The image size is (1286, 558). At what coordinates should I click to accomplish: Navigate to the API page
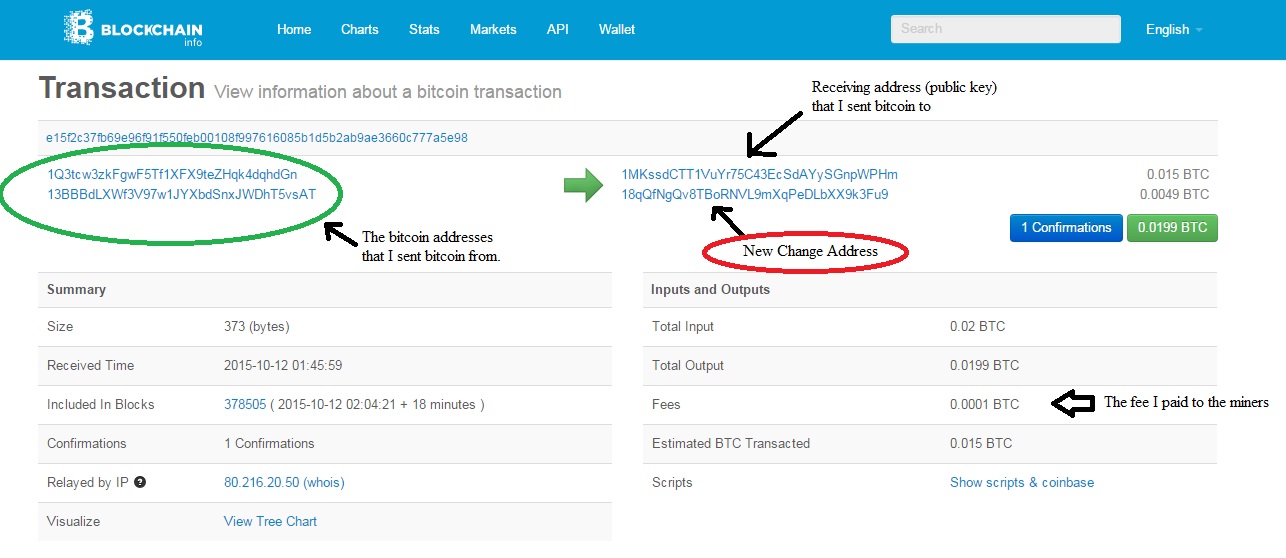557,29
